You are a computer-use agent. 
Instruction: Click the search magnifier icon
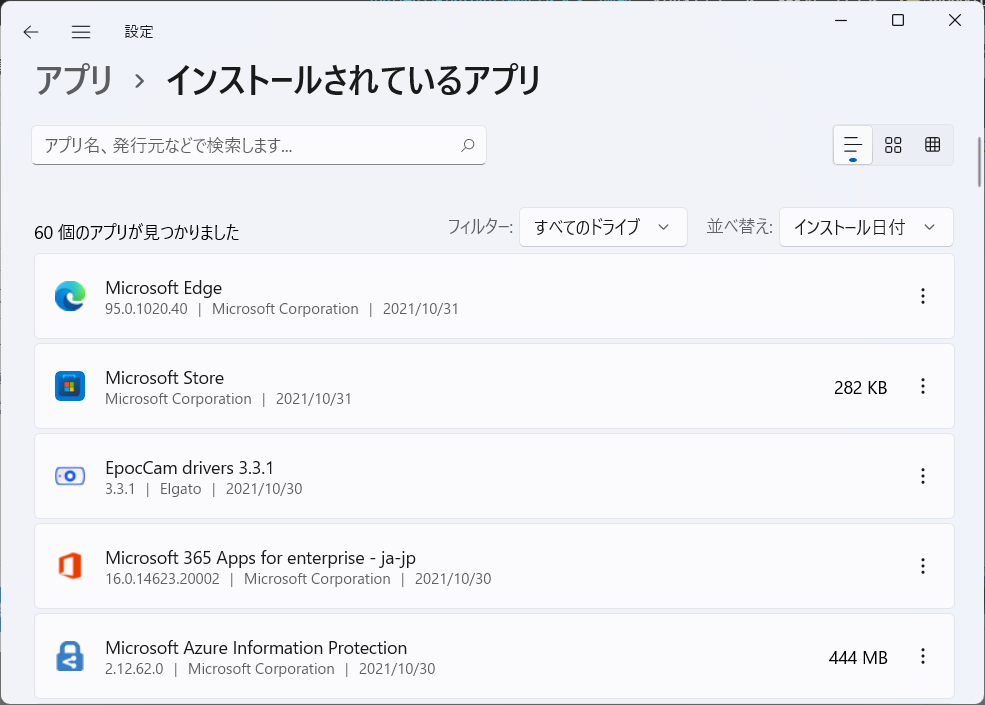tap(467, 145)
